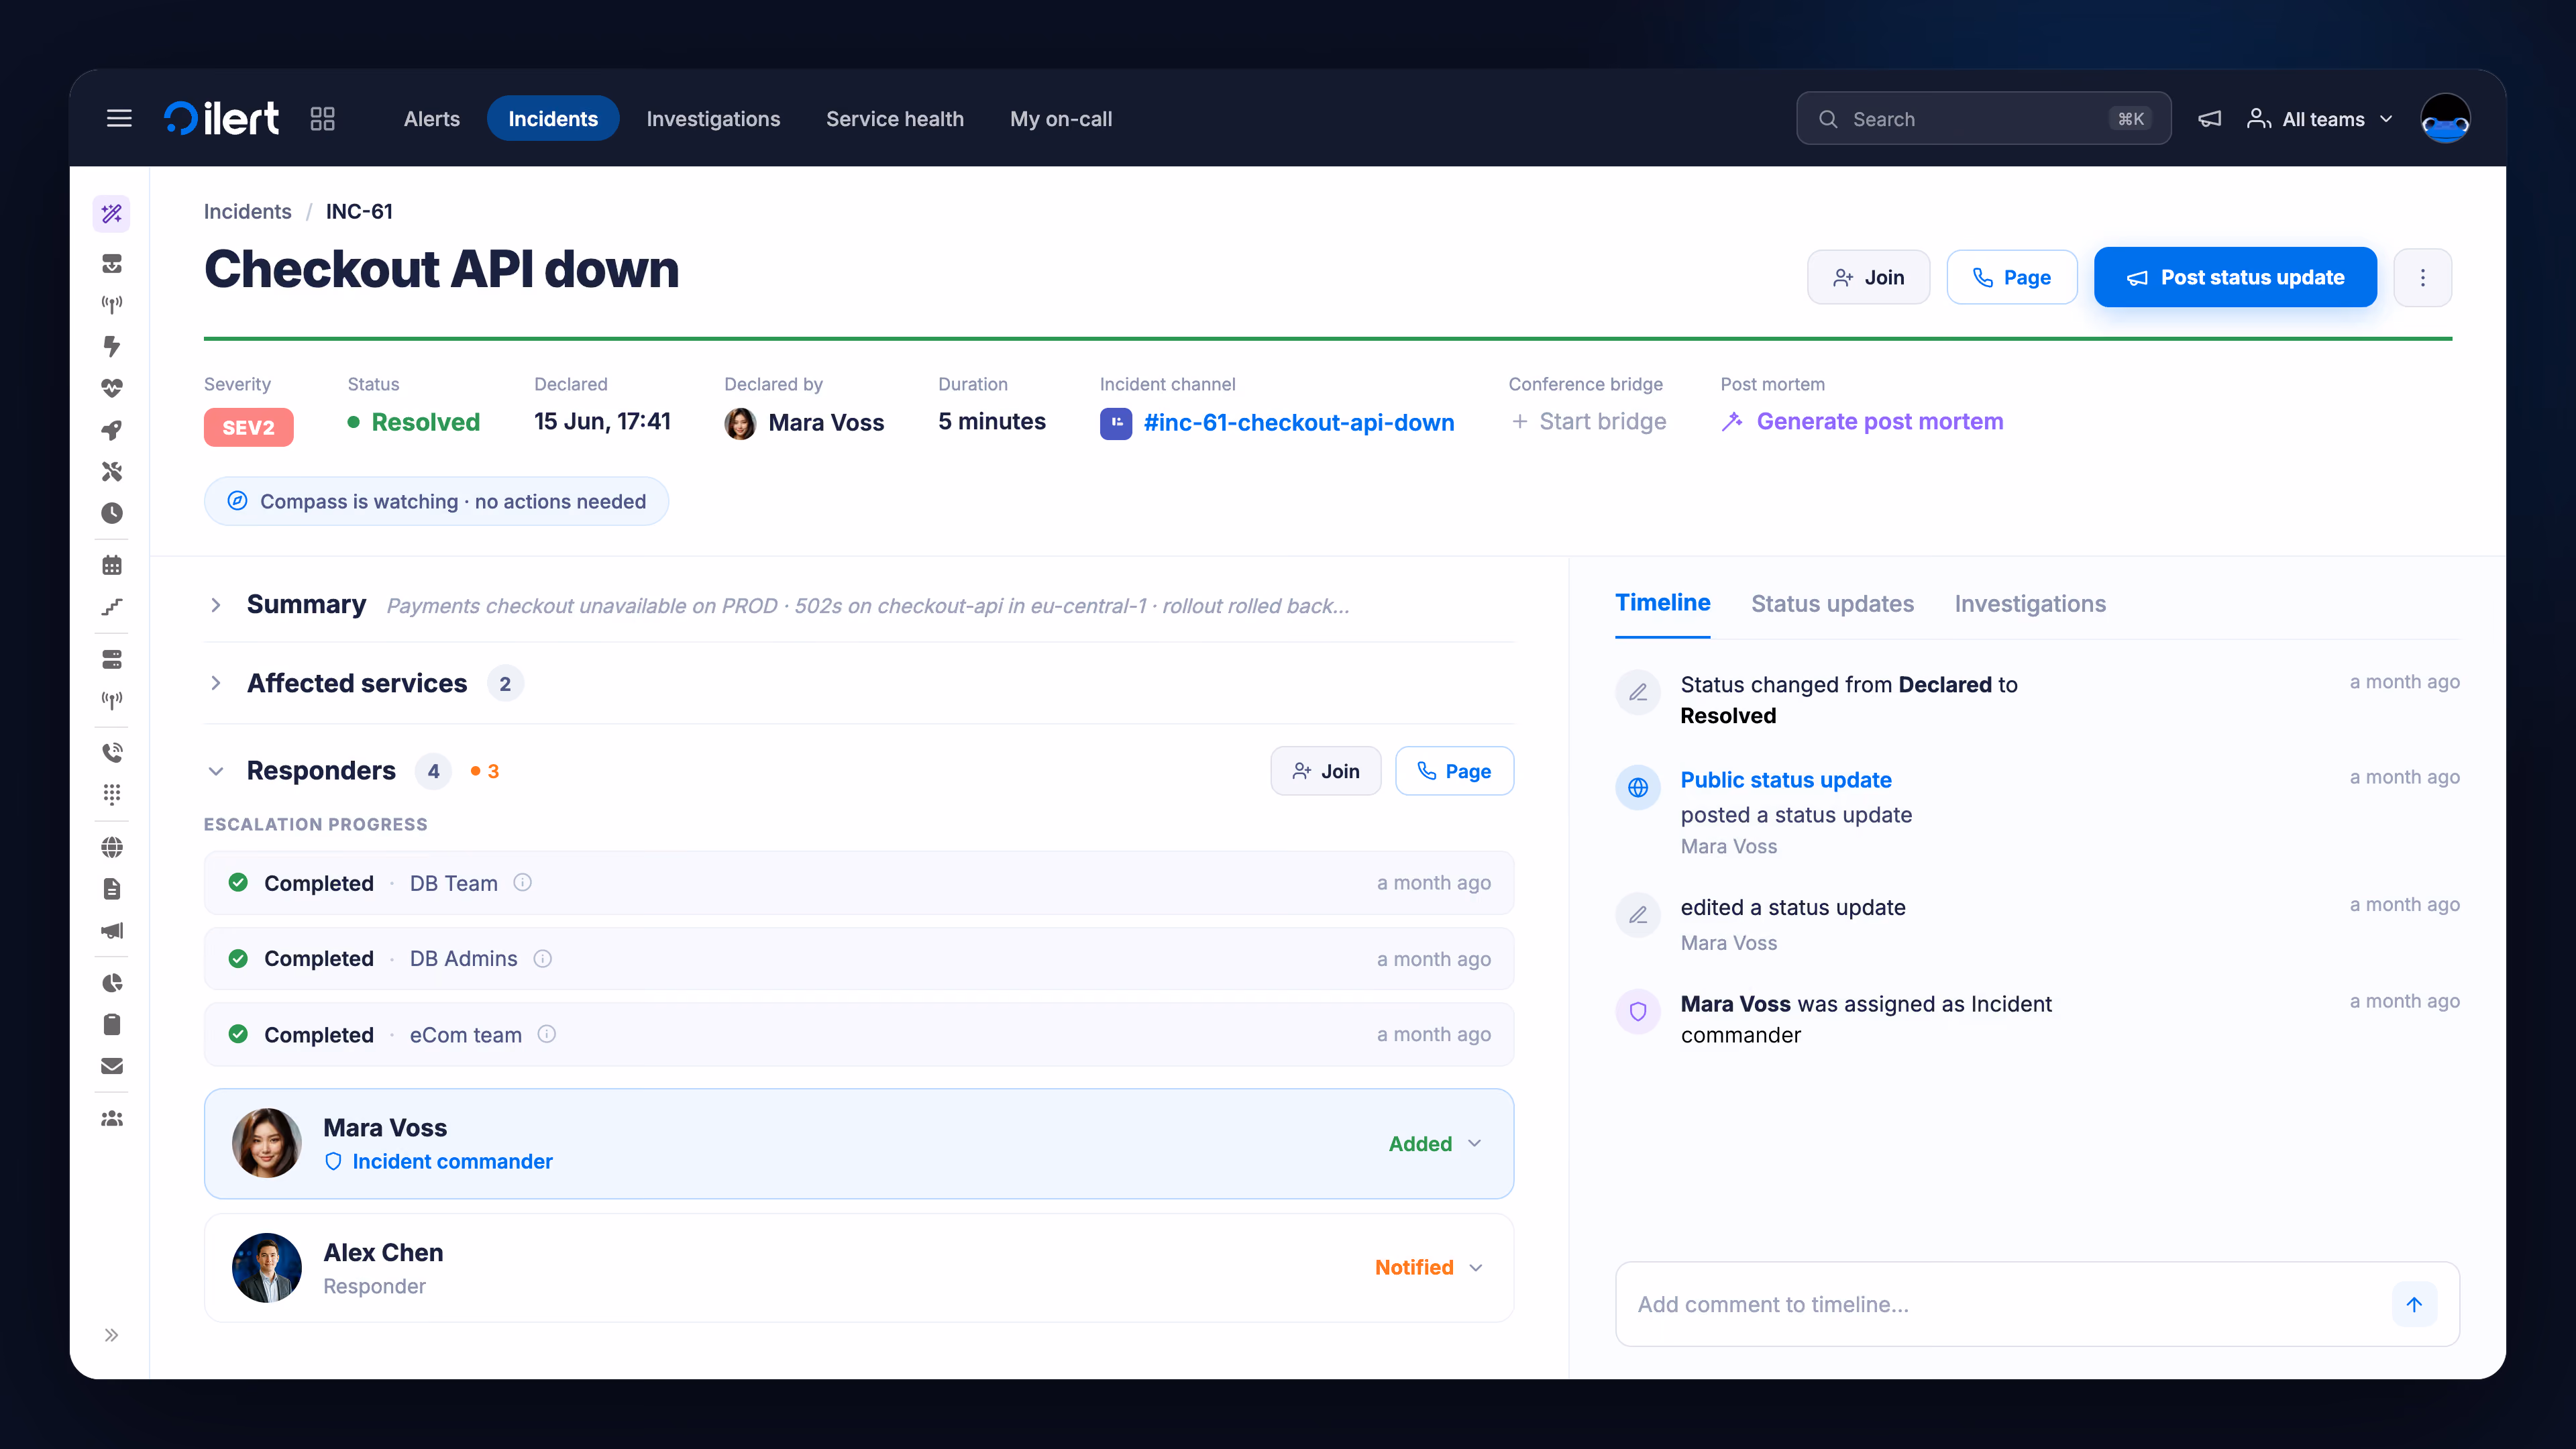Image resolution: width=2576 pixels, height=1449 pixels.
Task: Open the wrench and screwdriver sidebar icon
Action: coord(112,471)
